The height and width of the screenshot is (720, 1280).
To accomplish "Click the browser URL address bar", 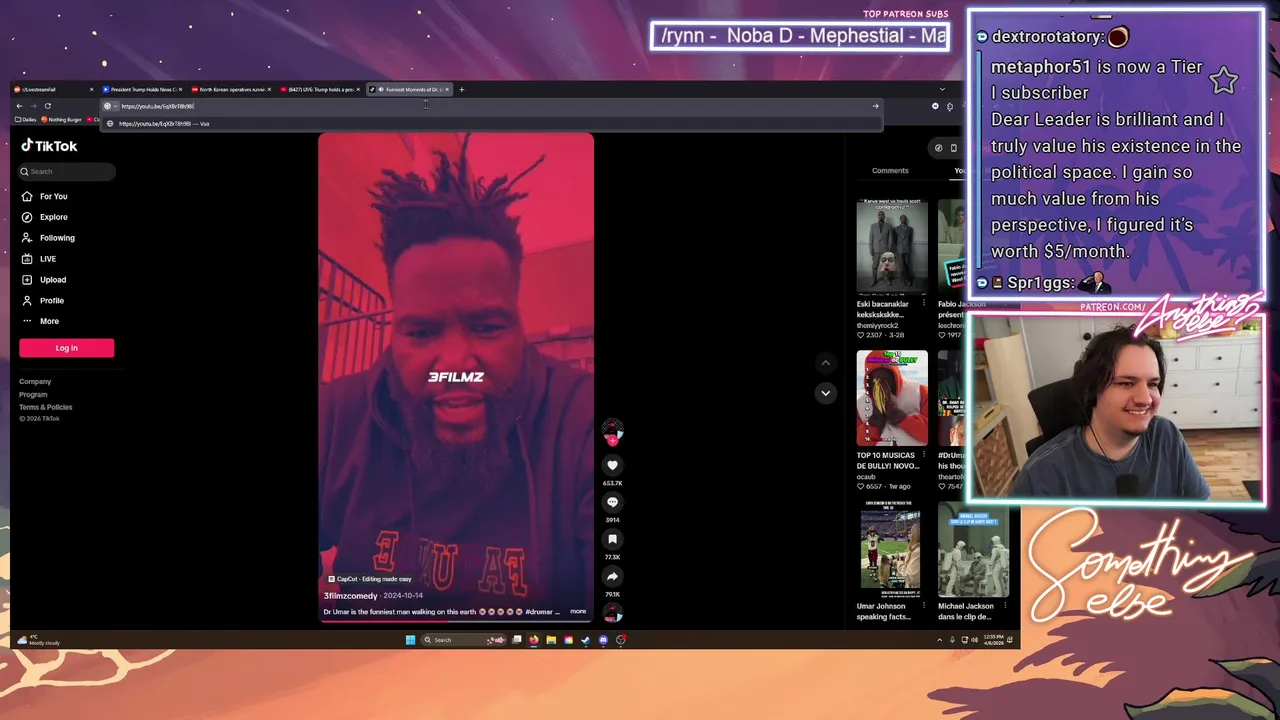I will [490, 106].
